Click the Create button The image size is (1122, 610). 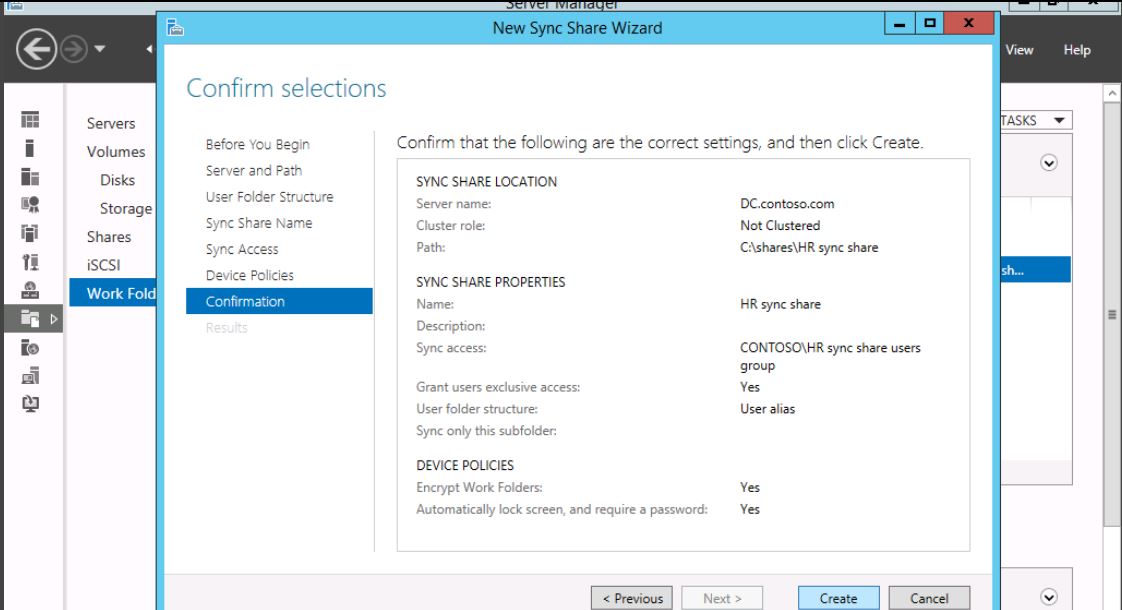838,598
